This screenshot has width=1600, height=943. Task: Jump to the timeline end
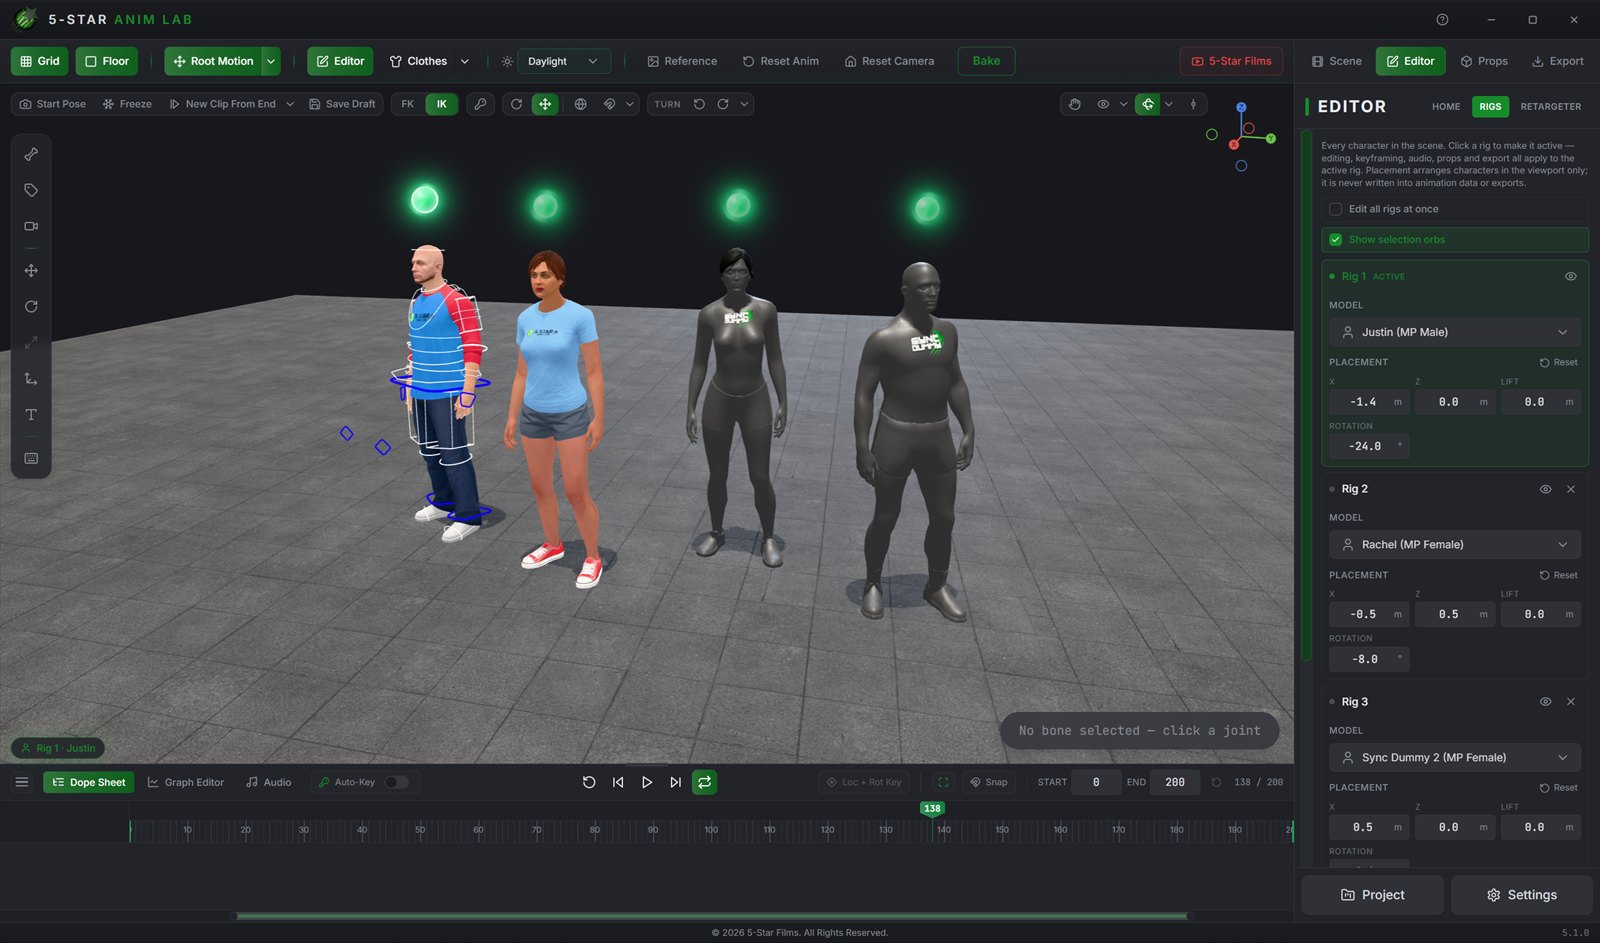[676, 782]
